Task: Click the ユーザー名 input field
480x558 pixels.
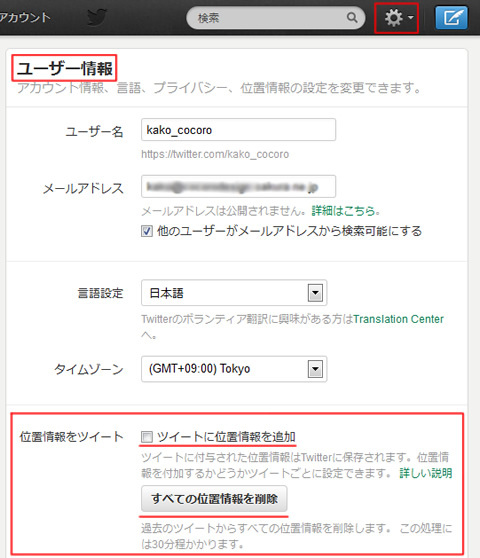Action: tap(238, 130)
